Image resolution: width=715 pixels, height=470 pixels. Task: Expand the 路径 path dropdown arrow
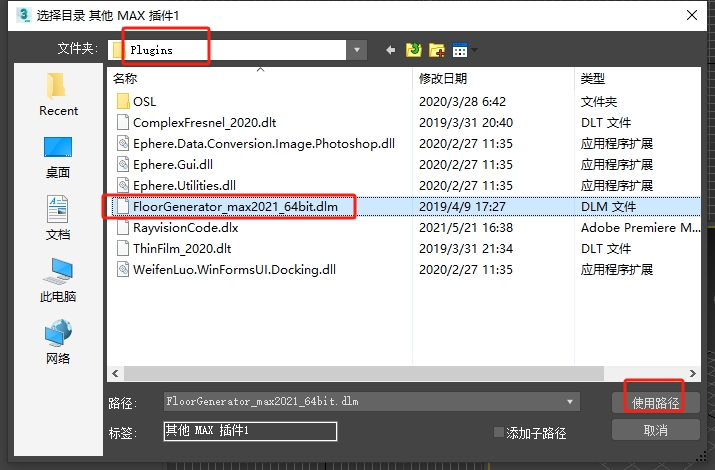click(570, 402)
